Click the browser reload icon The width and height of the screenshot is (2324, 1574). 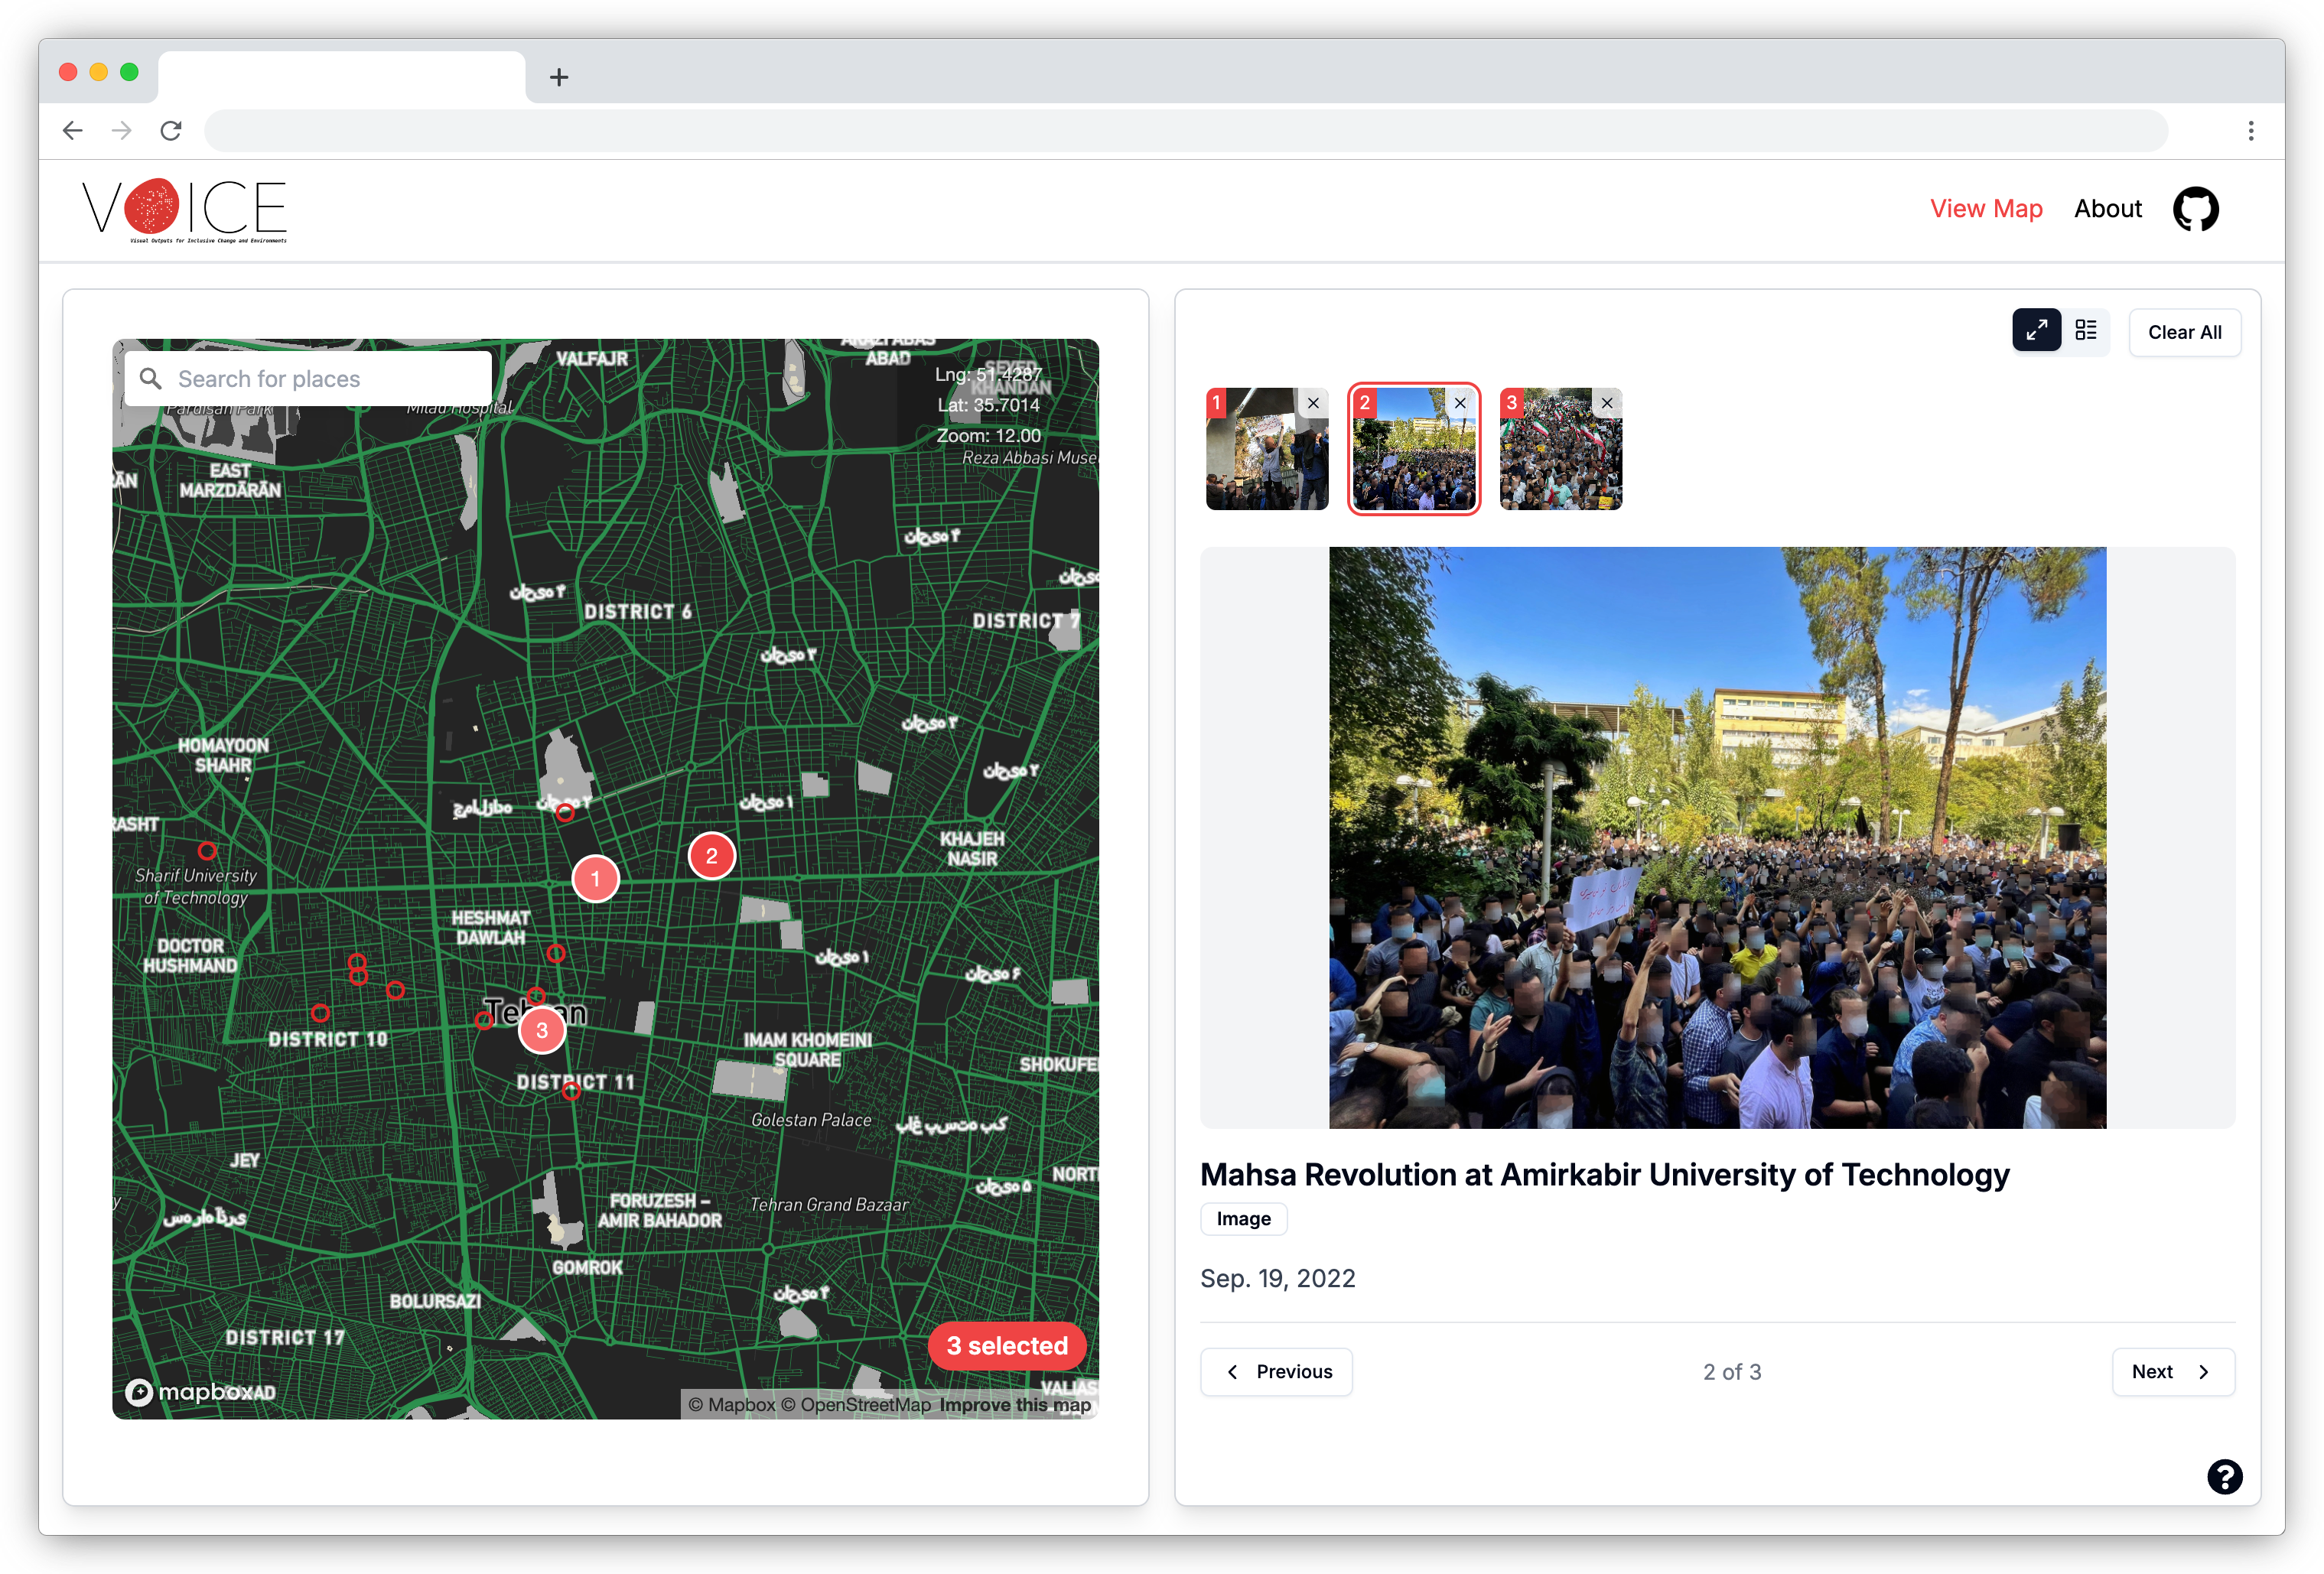click(x=171, y=131)
